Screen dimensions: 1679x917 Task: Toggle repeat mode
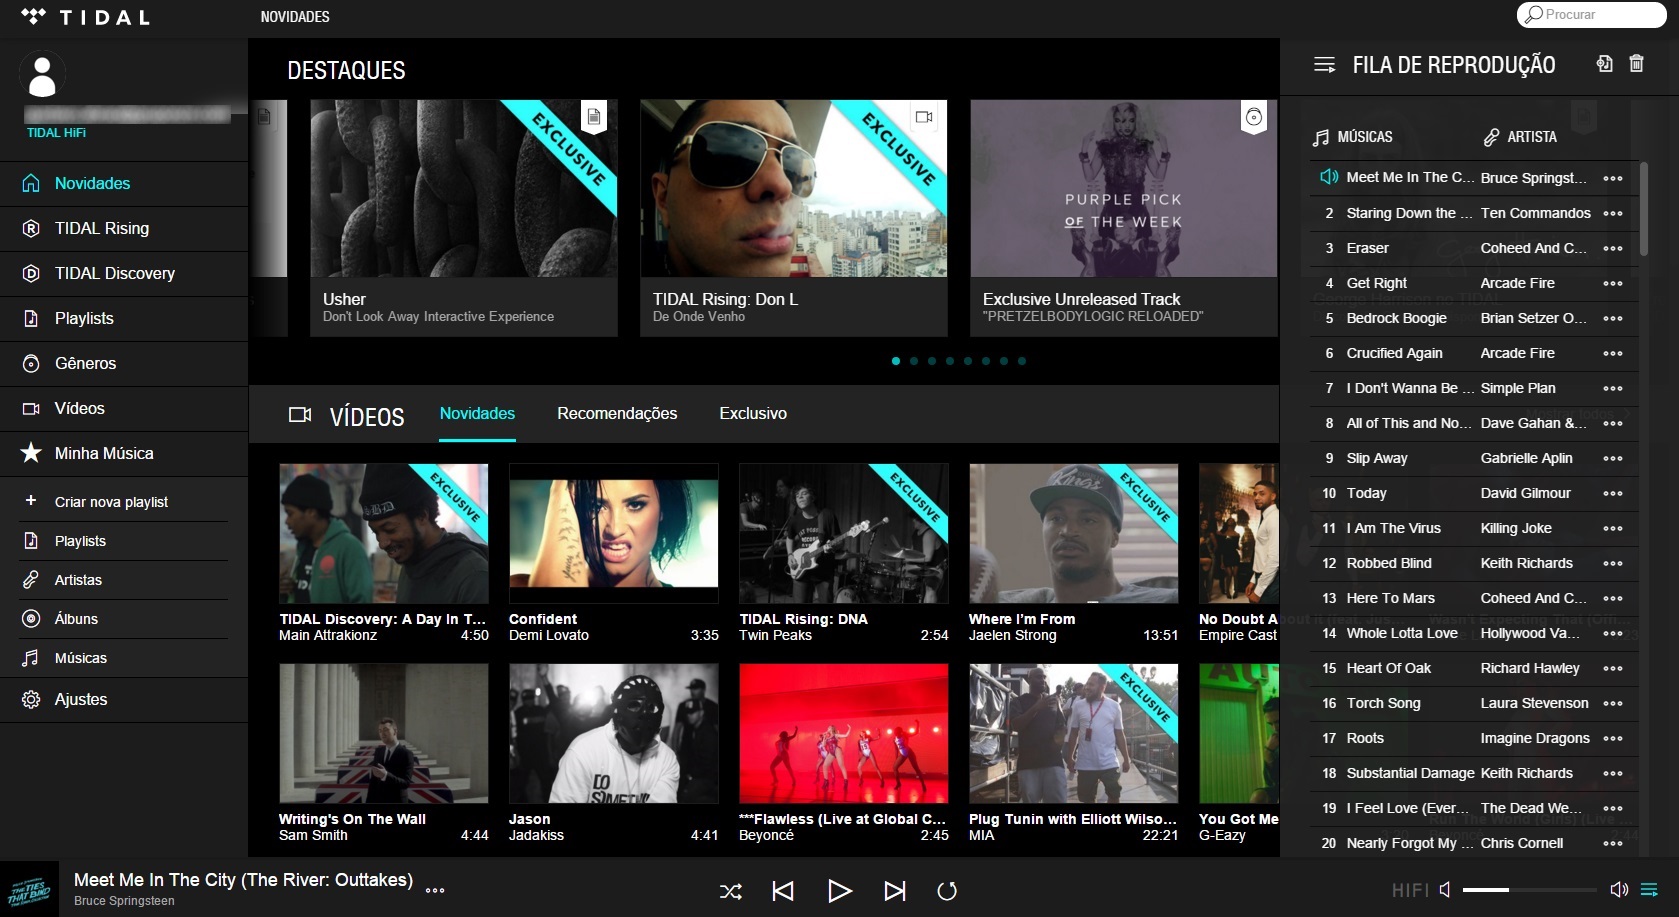click(x=947, y=891)
